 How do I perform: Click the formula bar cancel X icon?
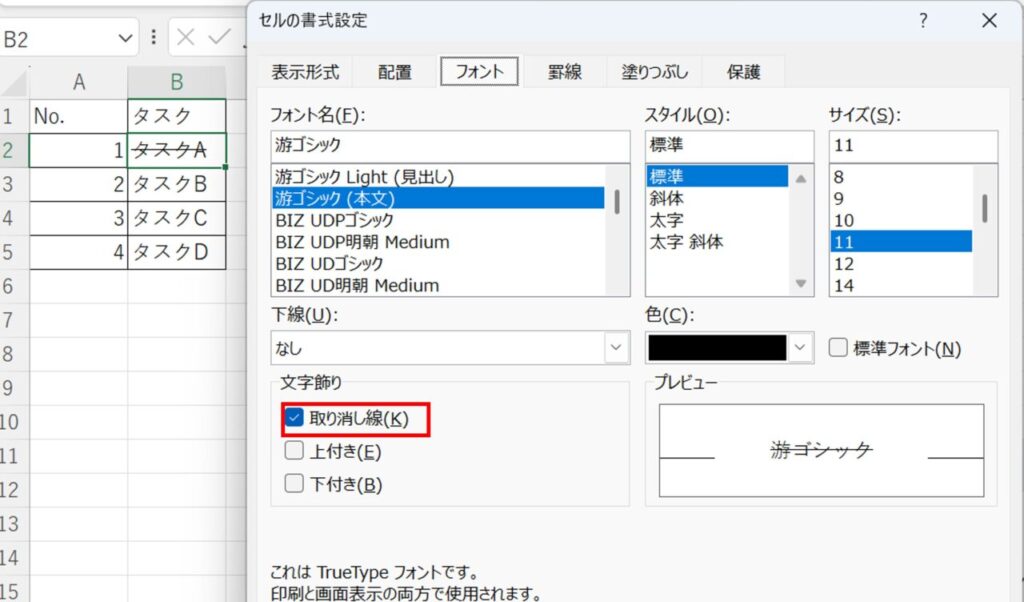tap(185, 38)
